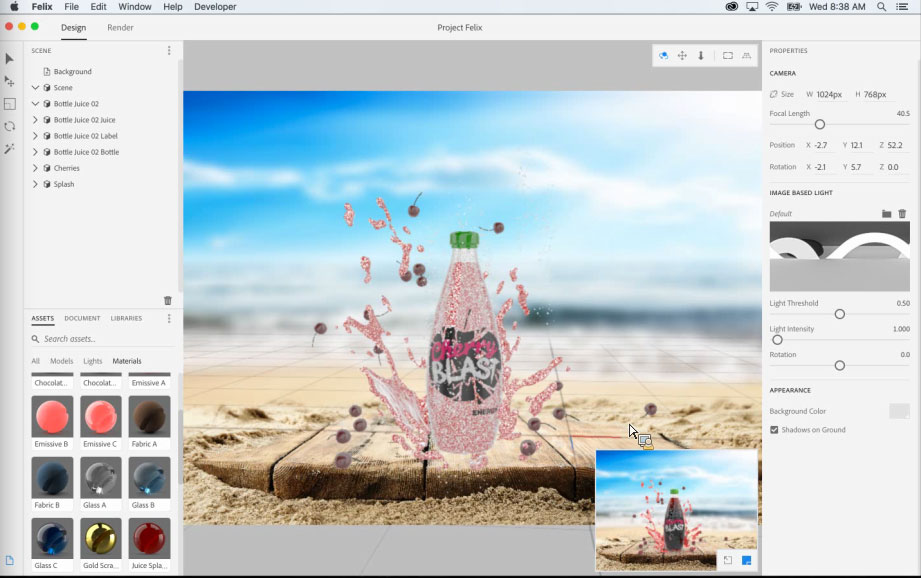Open the Assets panel options menu
This screenshot has width=921, height=578.
(x=169, y=318)
